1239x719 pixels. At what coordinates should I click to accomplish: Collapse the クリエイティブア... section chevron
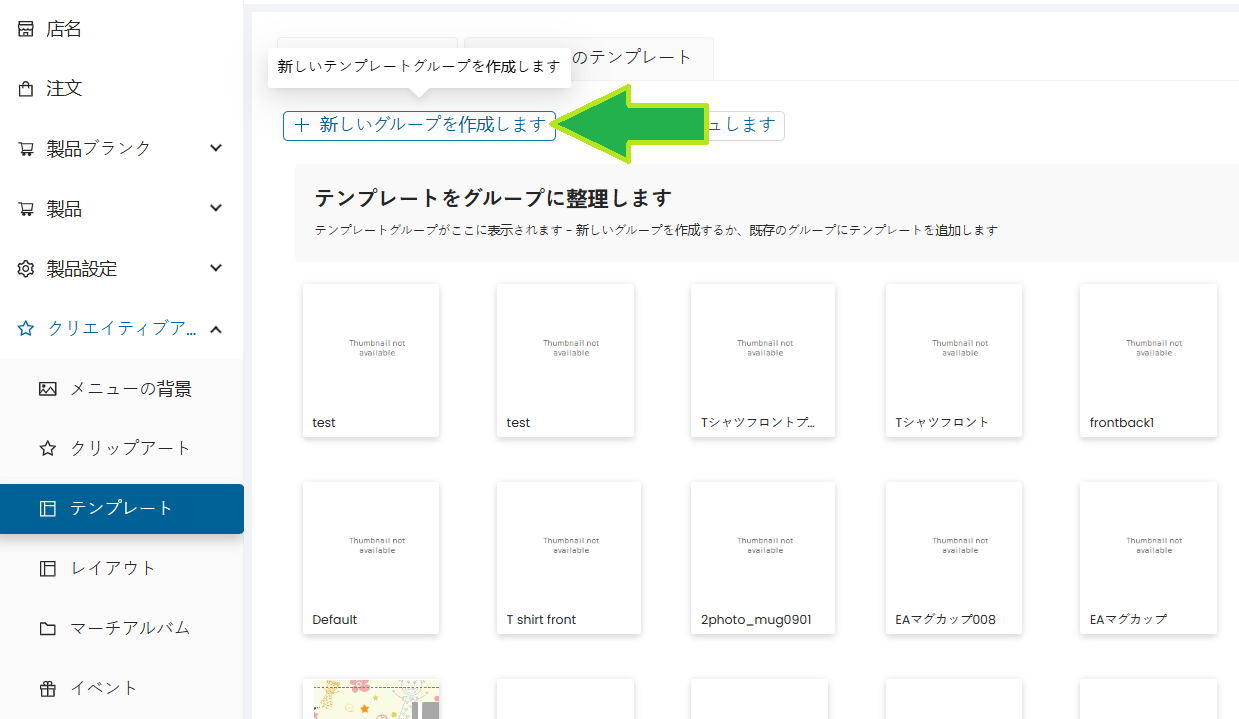click(216, 329)
